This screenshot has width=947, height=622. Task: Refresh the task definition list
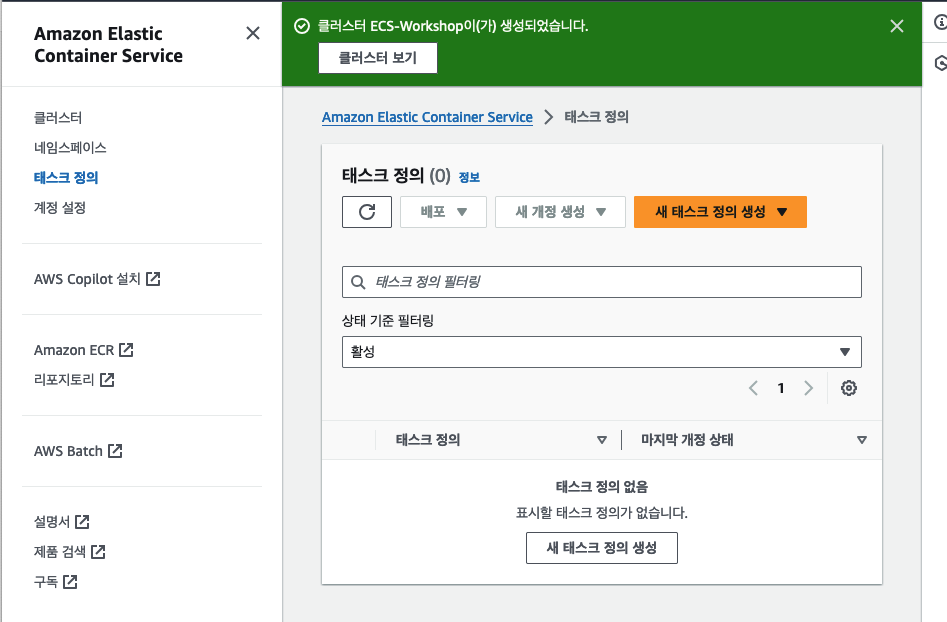[x=367, y=212]
